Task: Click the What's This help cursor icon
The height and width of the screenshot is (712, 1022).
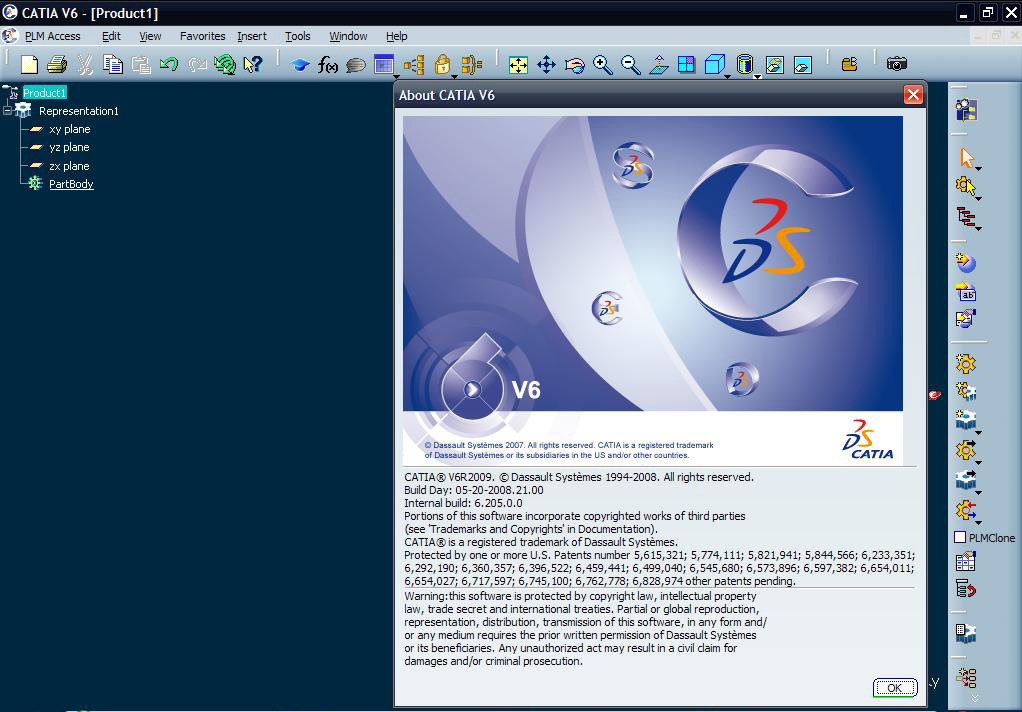Action: point(253,64)
